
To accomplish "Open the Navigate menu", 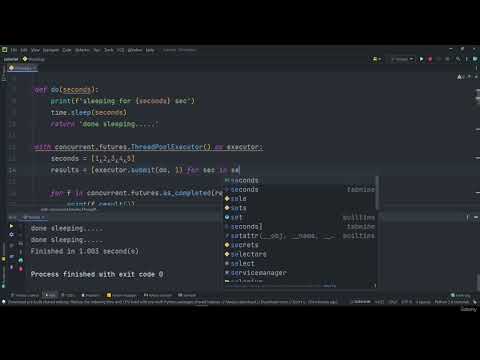I will (51, 50).
